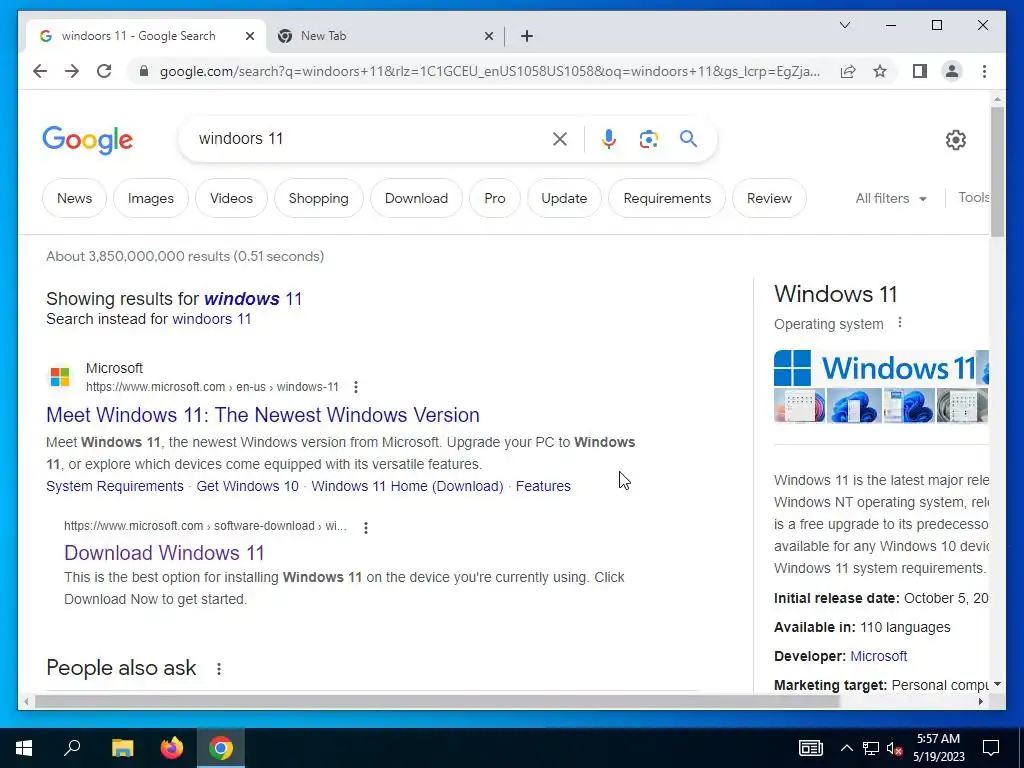Image resolution: width=1024 pixels, height=768 pixels.
Task: Open the Chrome three-dot menu
Action: 984,71
